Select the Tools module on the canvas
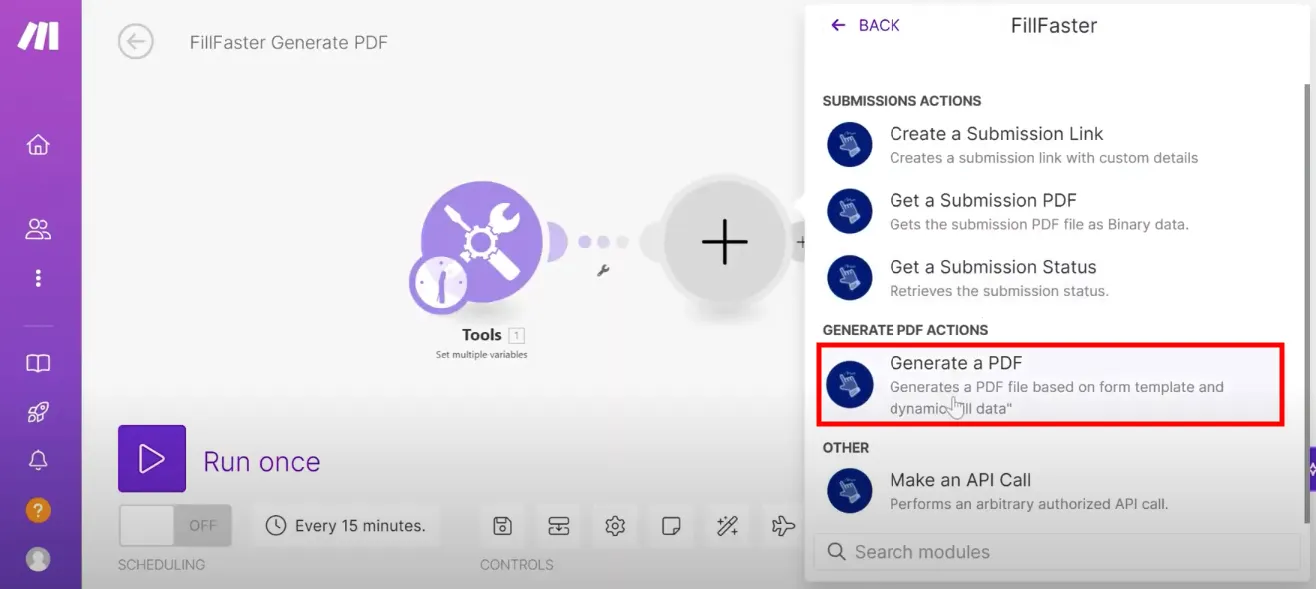The width and height of the screenshot is (1316, 589). [482, 242]
